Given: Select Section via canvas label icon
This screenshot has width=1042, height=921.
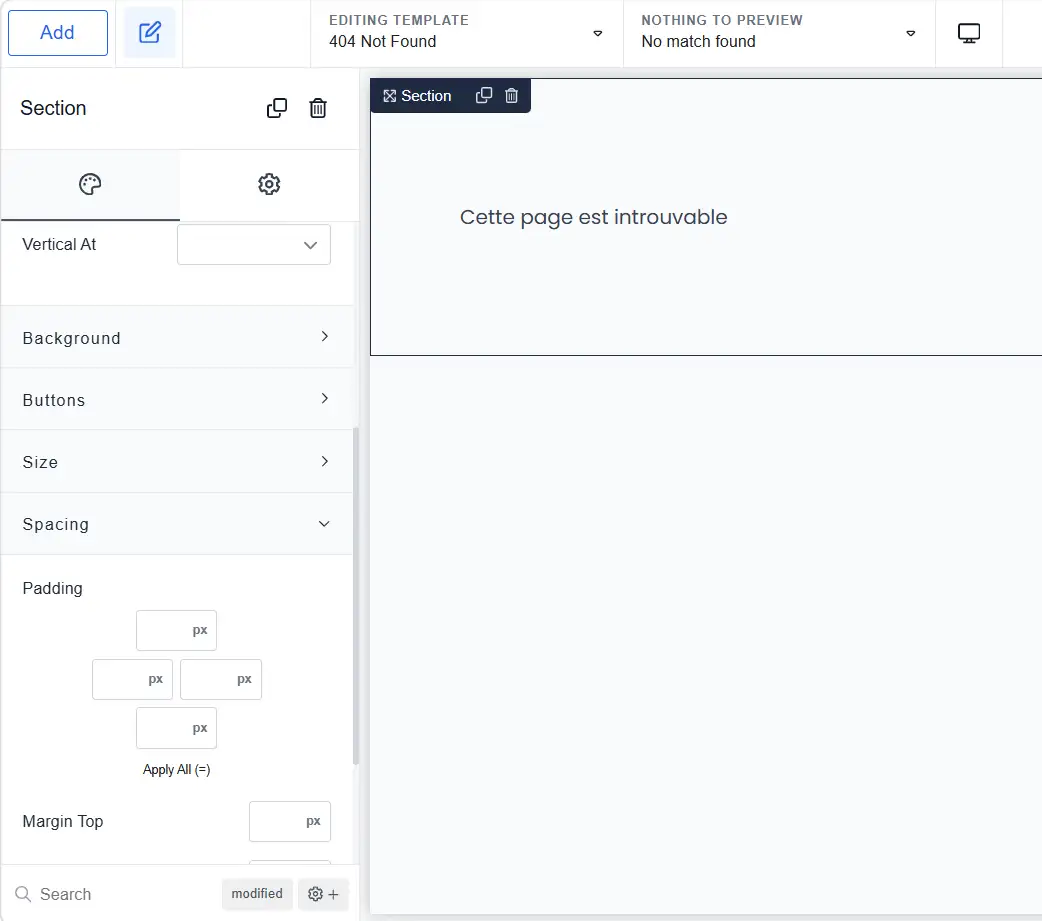Looking at the screenshot, I should pyautogui.click(x=389, y=96).
